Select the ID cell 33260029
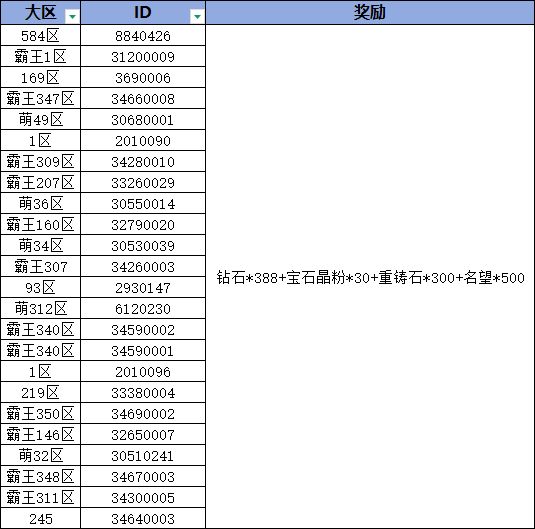The image size is (535, 529). (143, 182)
